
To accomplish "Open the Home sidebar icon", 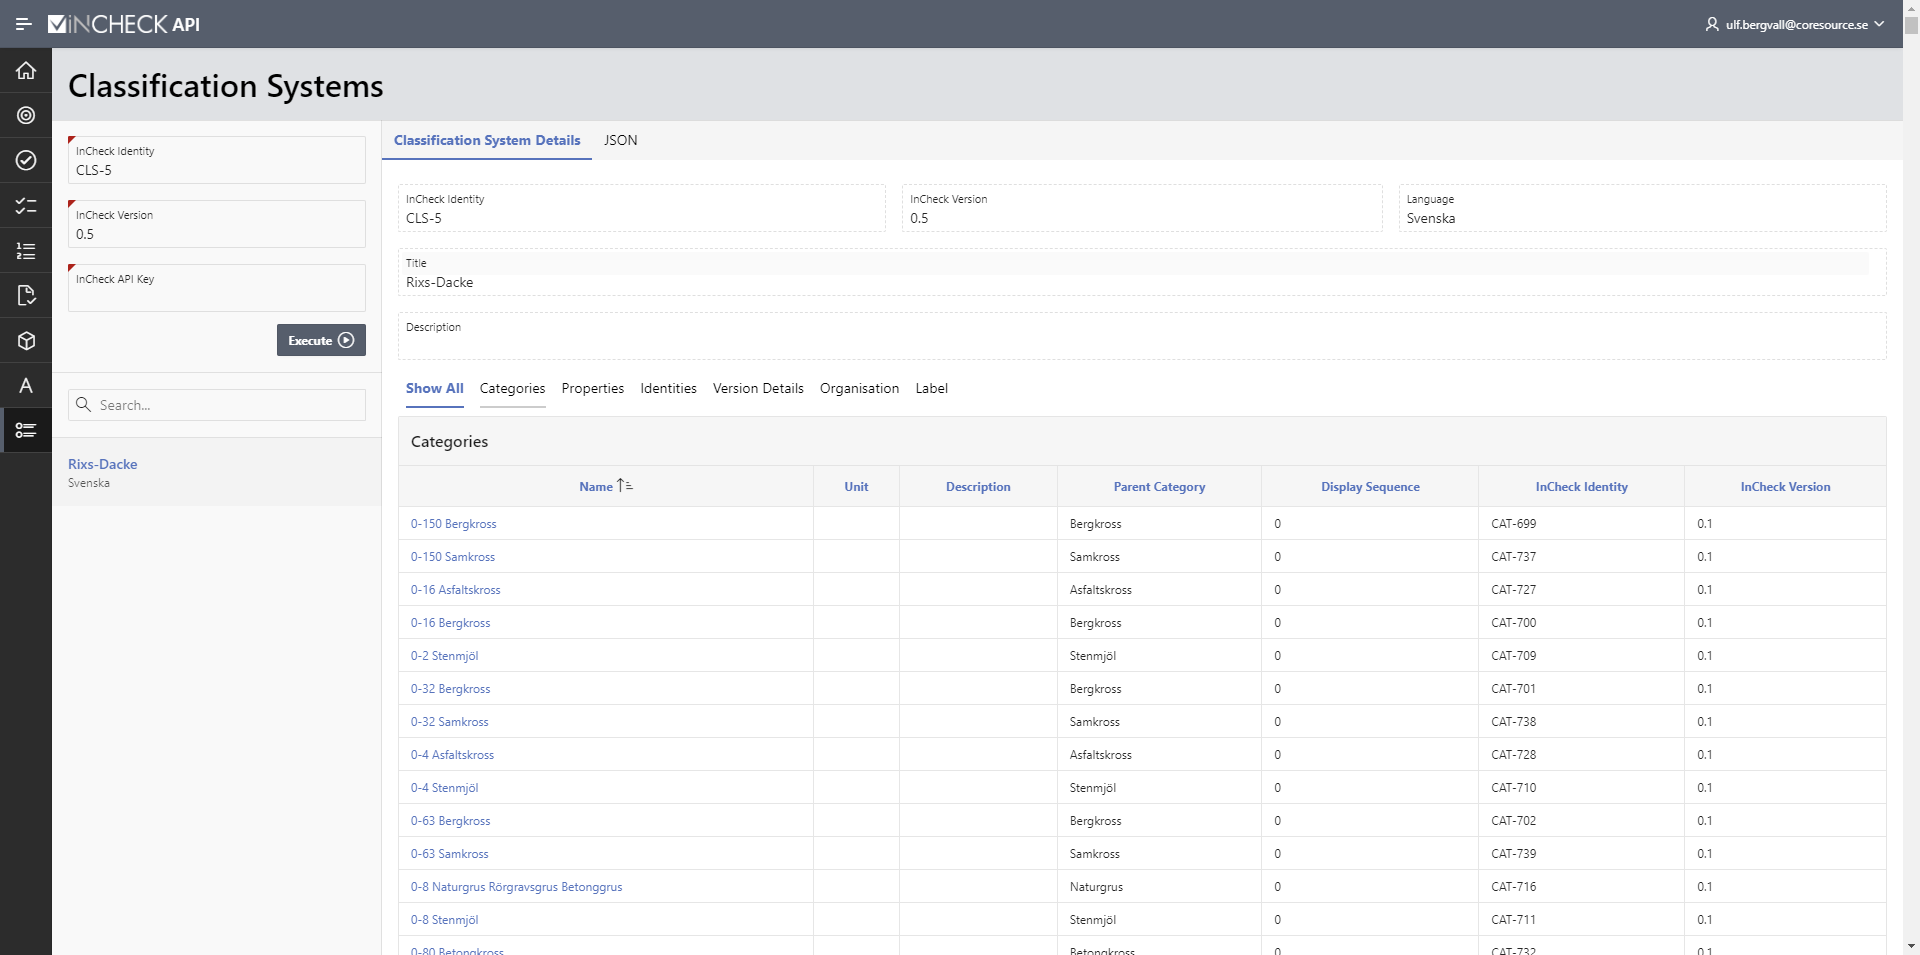I will [x=26, y=70].
